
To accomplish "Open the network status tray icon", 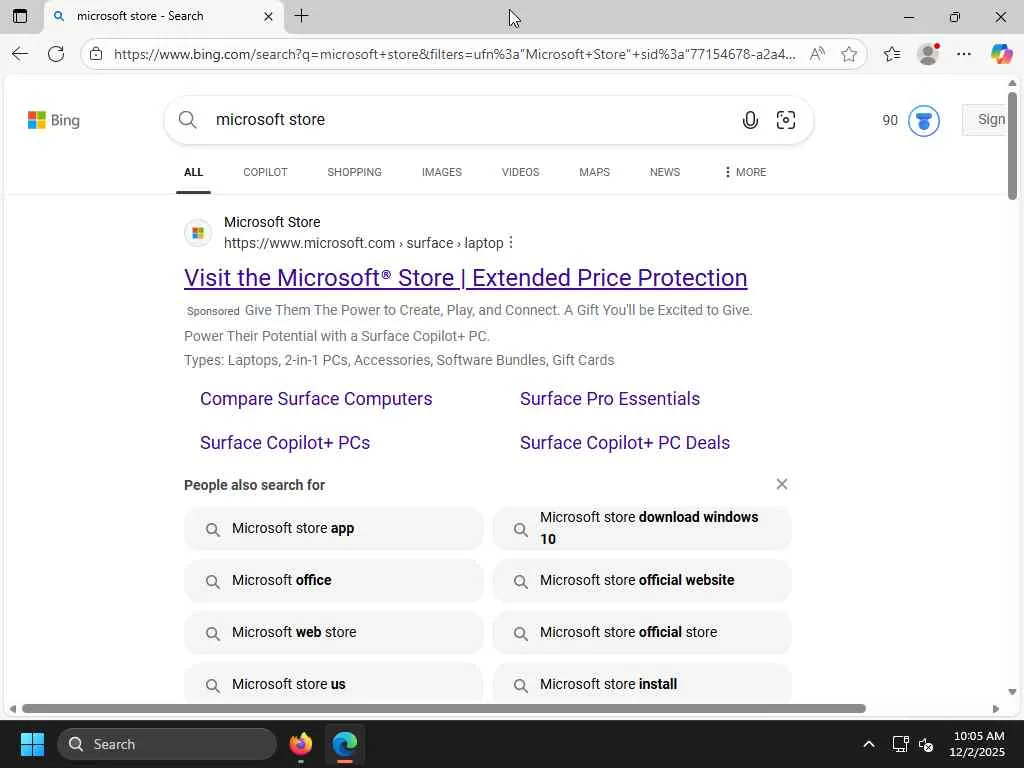I will [901, 744].
